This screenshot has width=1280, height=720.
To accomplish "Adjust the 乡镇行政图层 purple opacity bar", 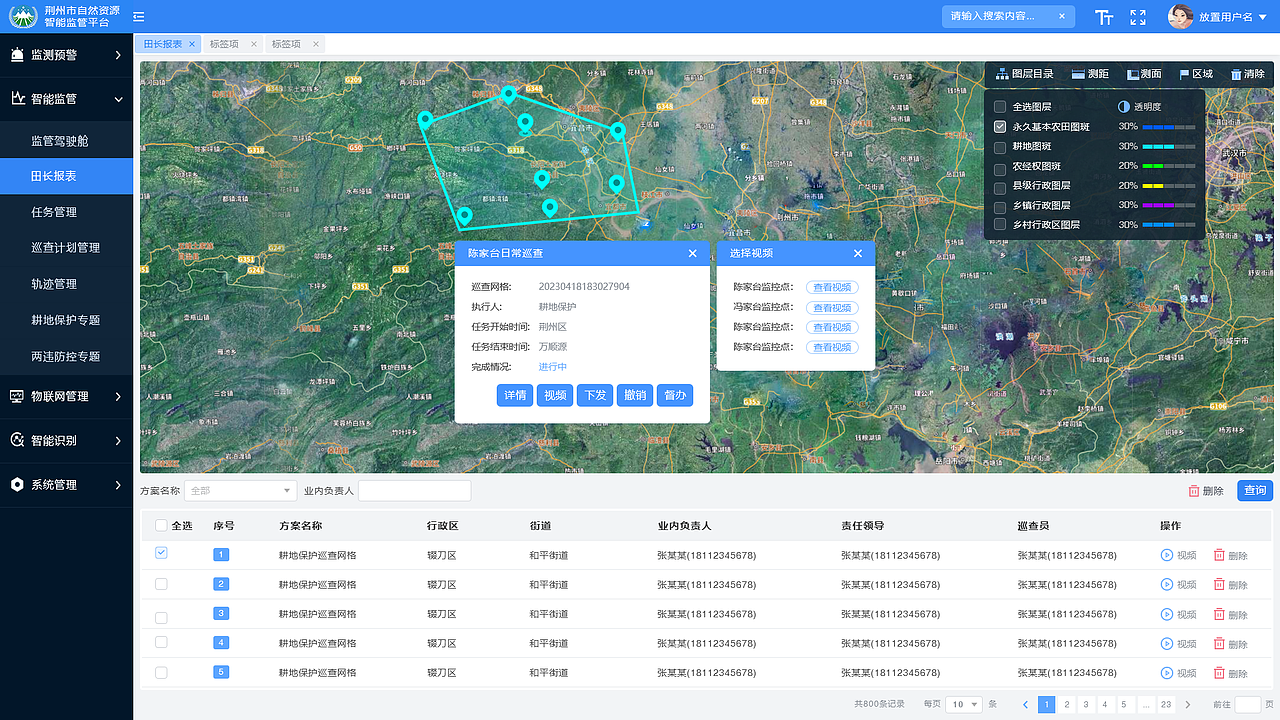I will point(1169,205).
